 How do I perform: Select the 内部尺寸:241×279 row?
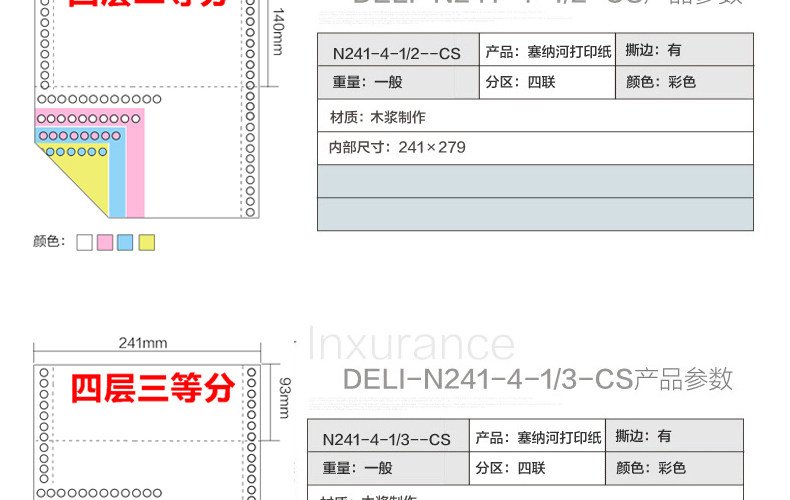point(536,148)
